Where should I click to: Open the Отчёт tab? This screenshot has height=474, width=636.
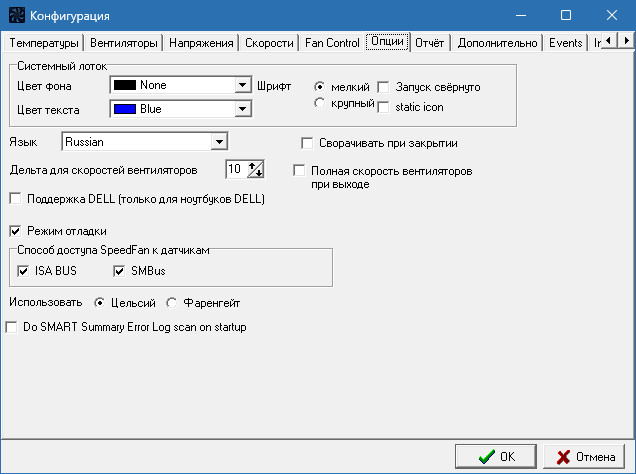pyautogui.click(x=430, y=43)
